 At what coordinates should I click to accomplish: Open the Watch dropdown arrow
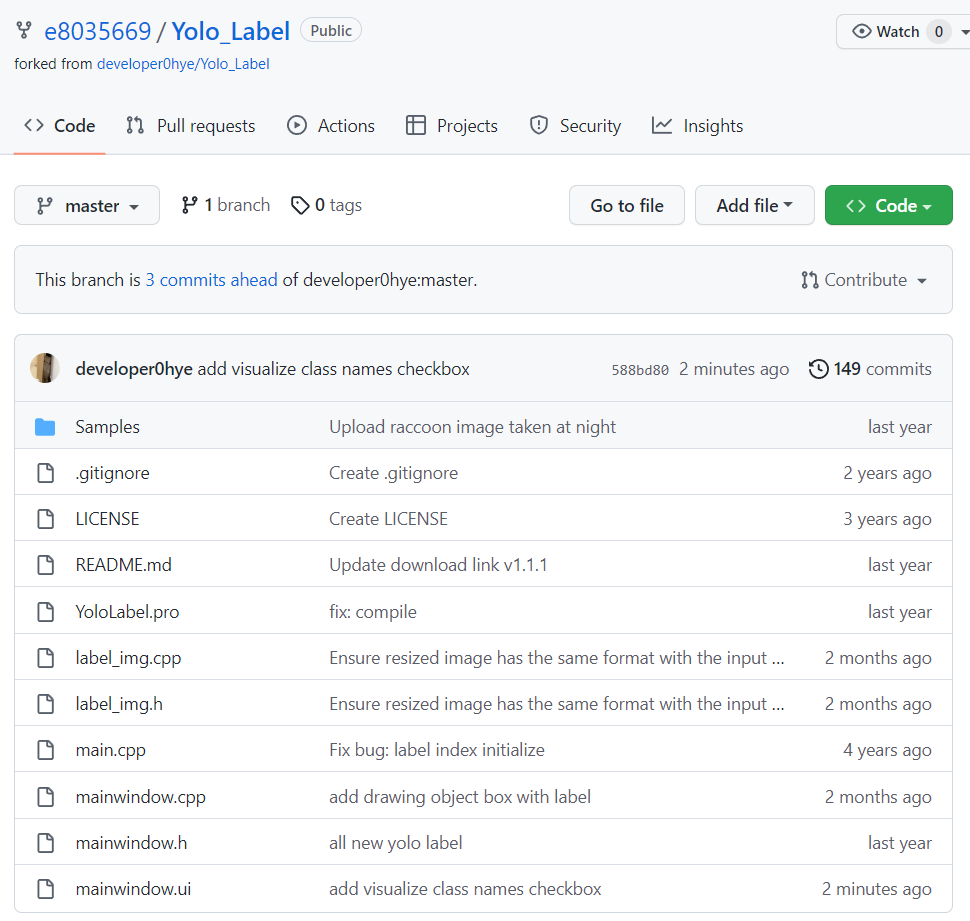(x=964, y=32)
